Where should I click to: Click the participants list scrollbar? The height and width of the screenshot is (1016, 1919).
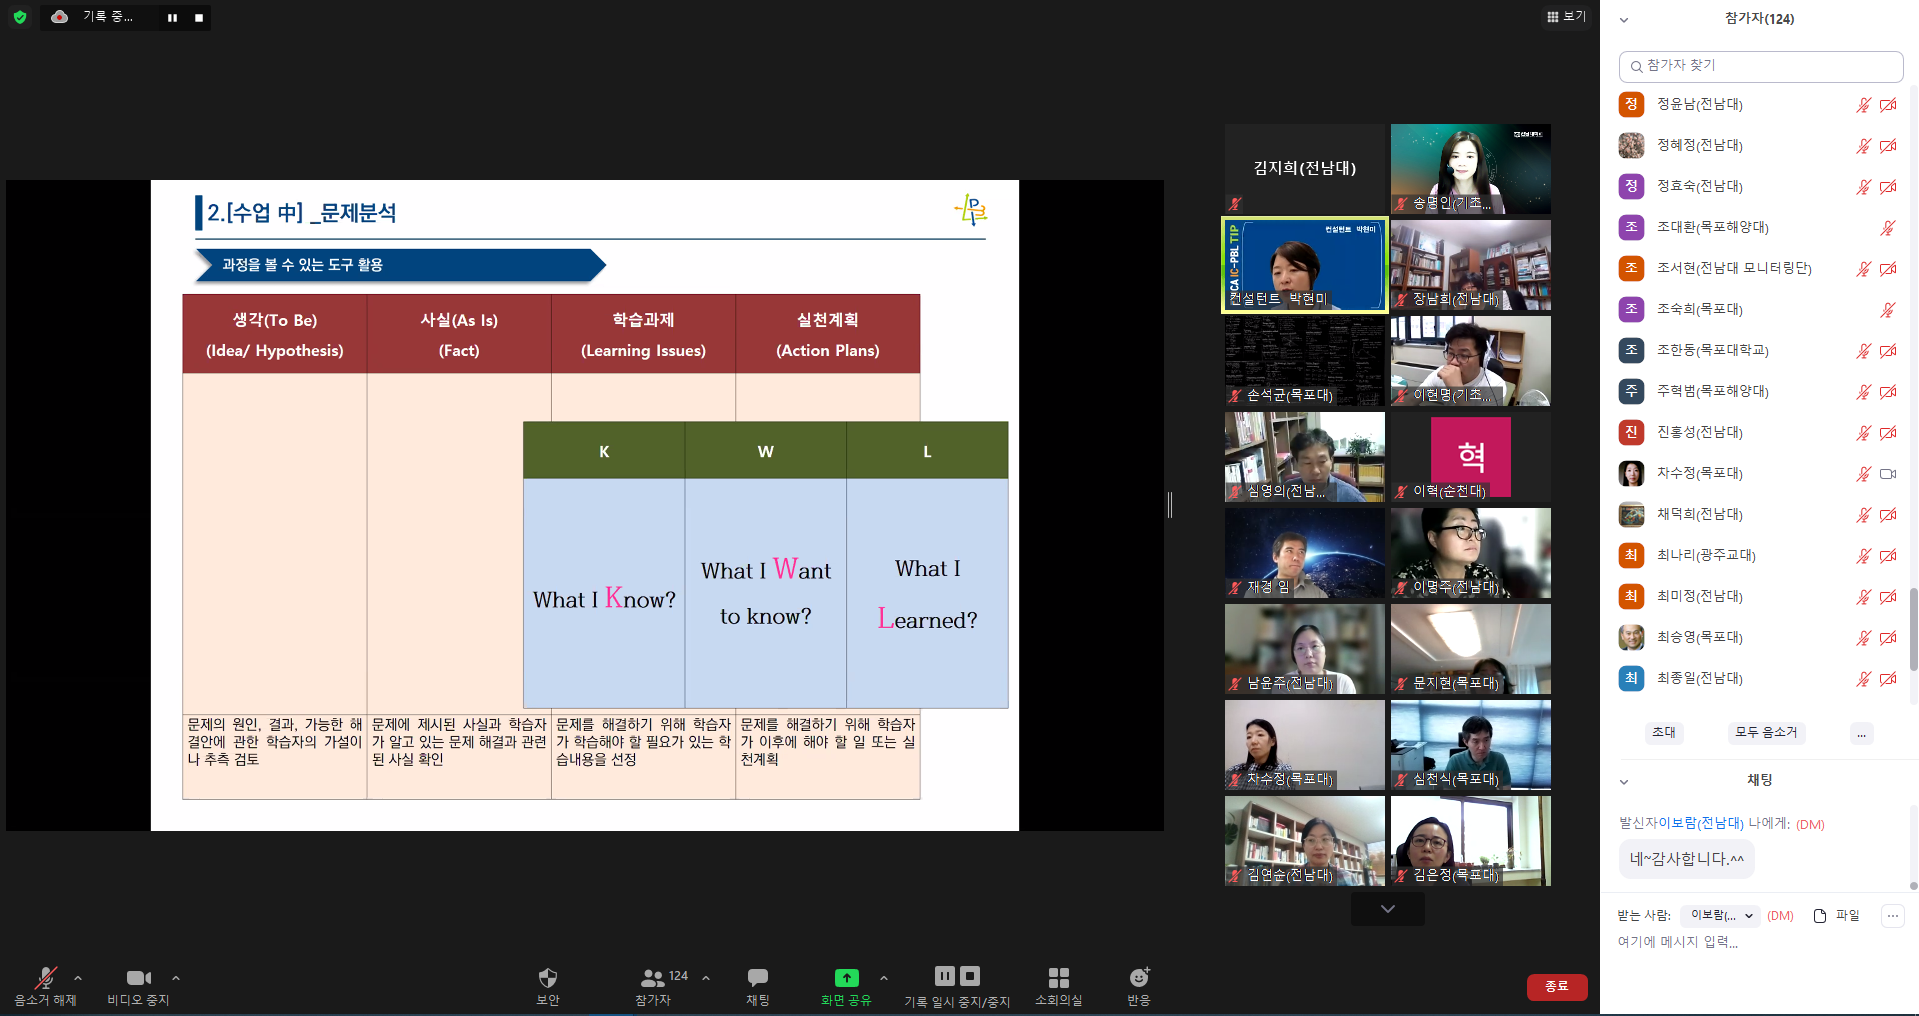(1913, 628)
